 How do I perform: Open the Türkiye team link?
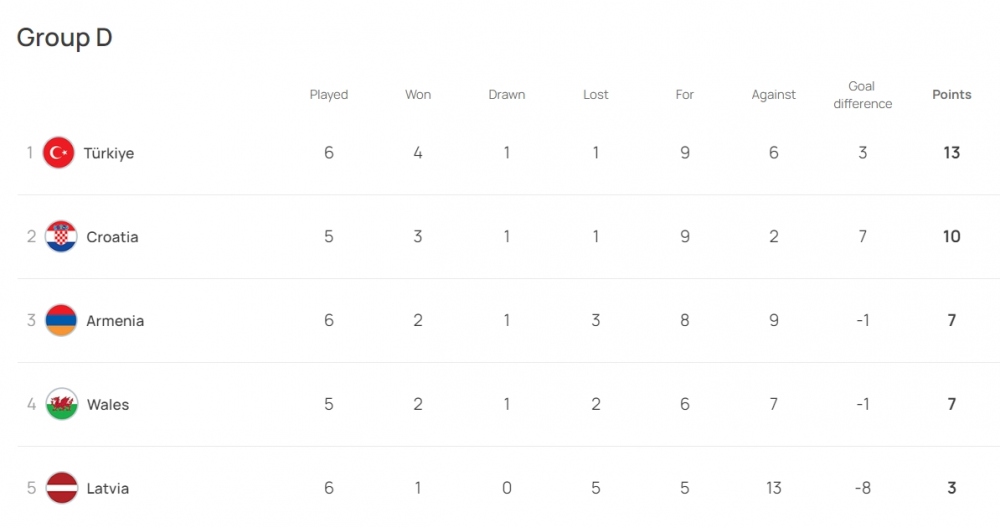point(109,153)
